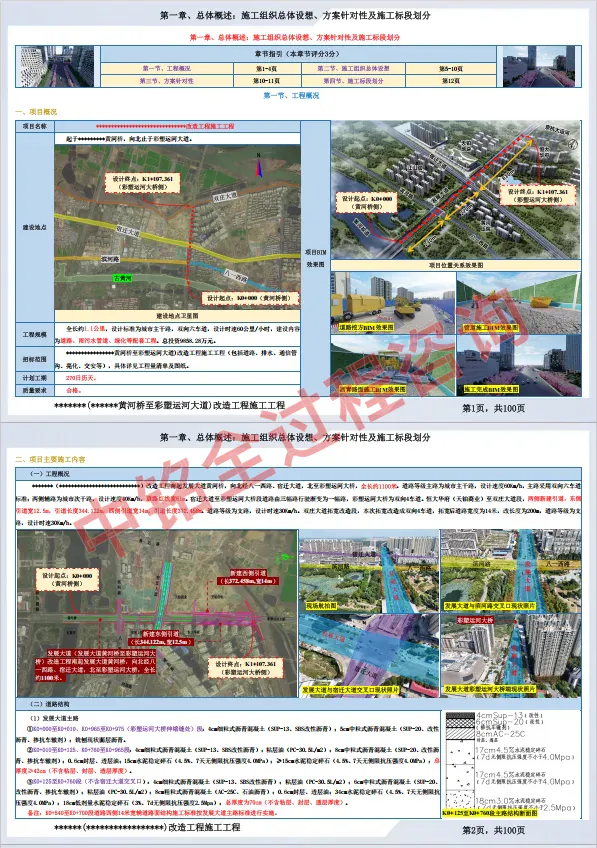This screenshot has width=597, height=848.
Task: Click the 项目BIM效果图 column label
Action: click(315, 259)
